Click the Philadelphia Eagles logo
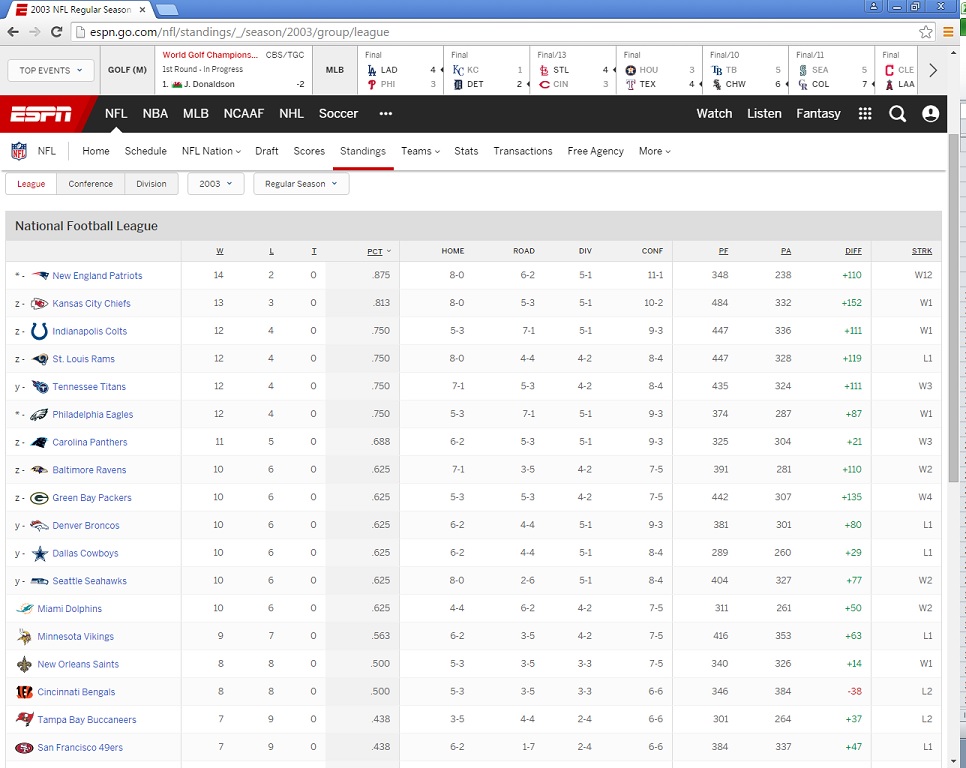 click(39, 414)
